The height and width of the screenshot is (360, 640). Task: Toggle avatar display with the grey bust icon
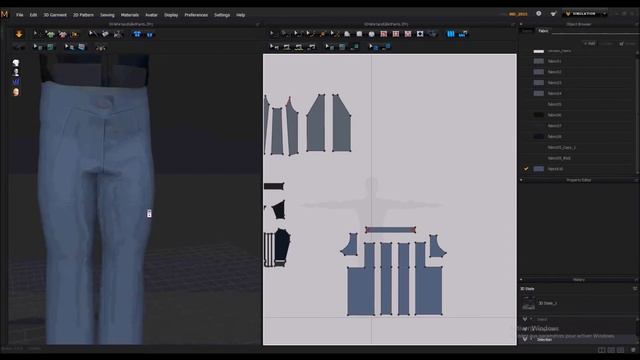coord(16,72)
